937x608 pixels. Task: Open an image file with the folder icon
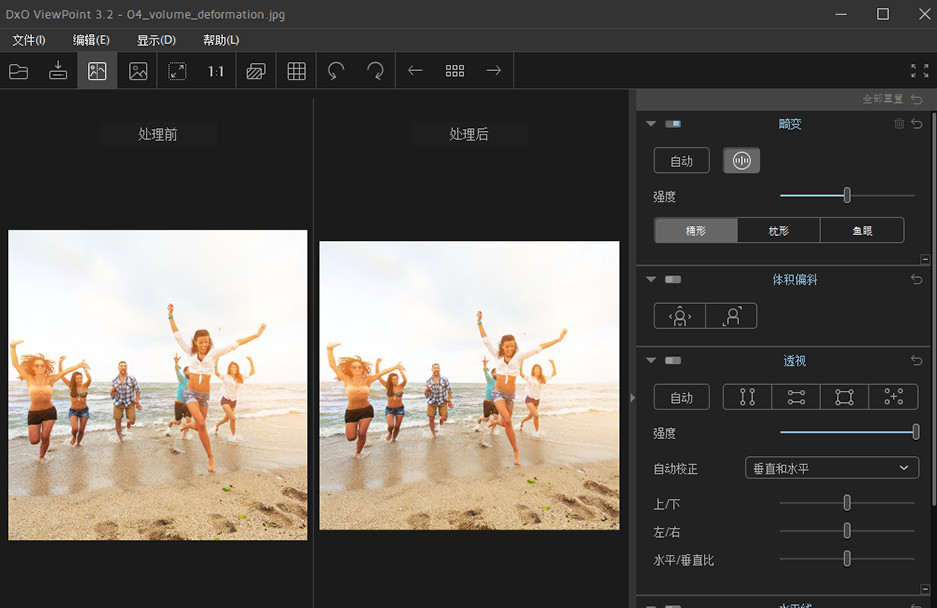(19, 71)
